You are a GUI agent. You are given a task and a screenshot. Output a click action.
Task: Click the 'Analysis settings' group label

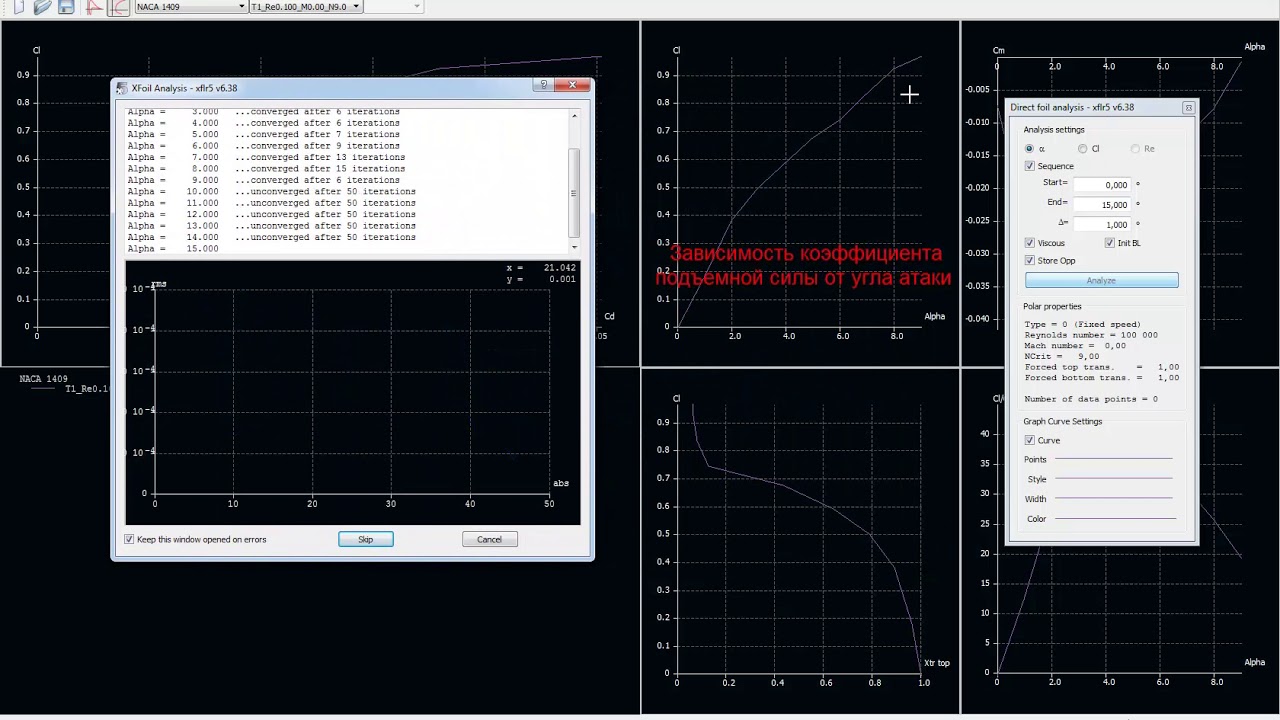coord(1054,129)
